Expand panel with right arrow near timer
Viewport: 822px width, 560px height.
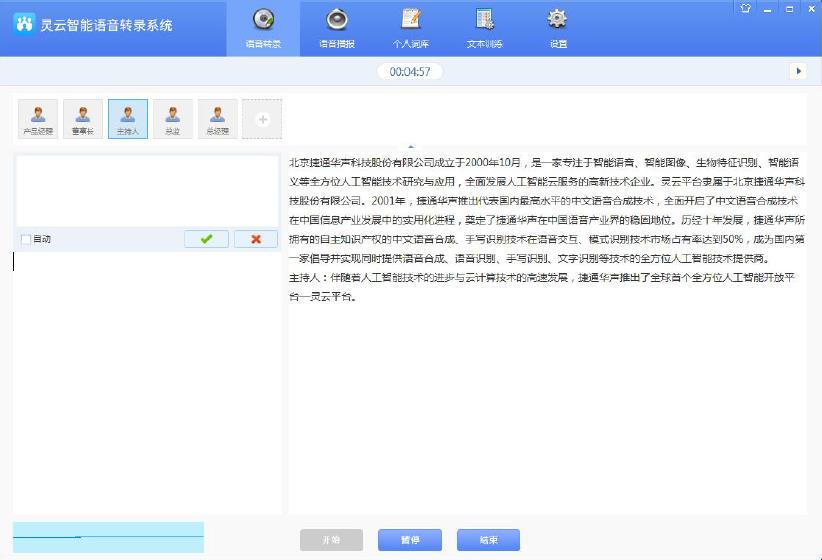pos(797,71)
